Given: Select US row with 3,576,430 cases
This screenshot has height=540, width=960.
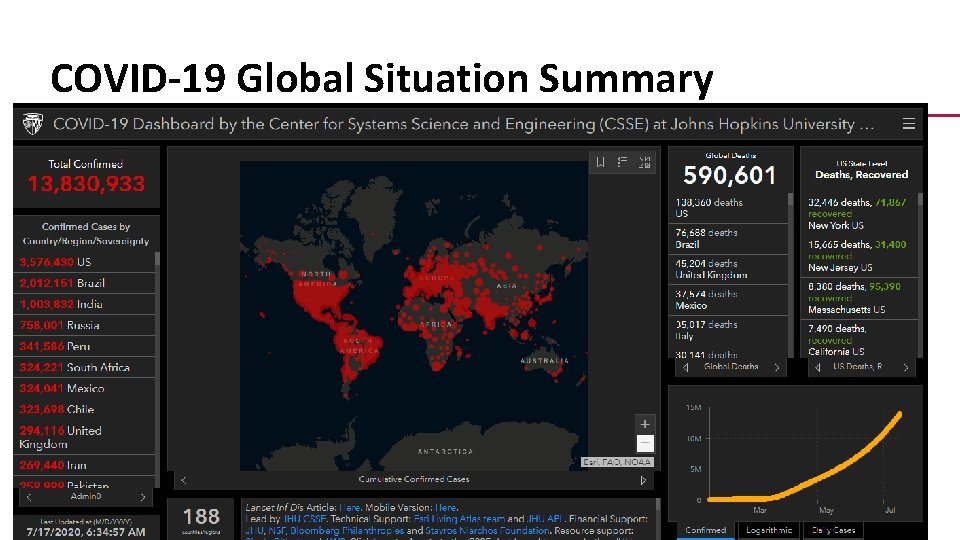Looking at the screenshot, I should 84,262.
